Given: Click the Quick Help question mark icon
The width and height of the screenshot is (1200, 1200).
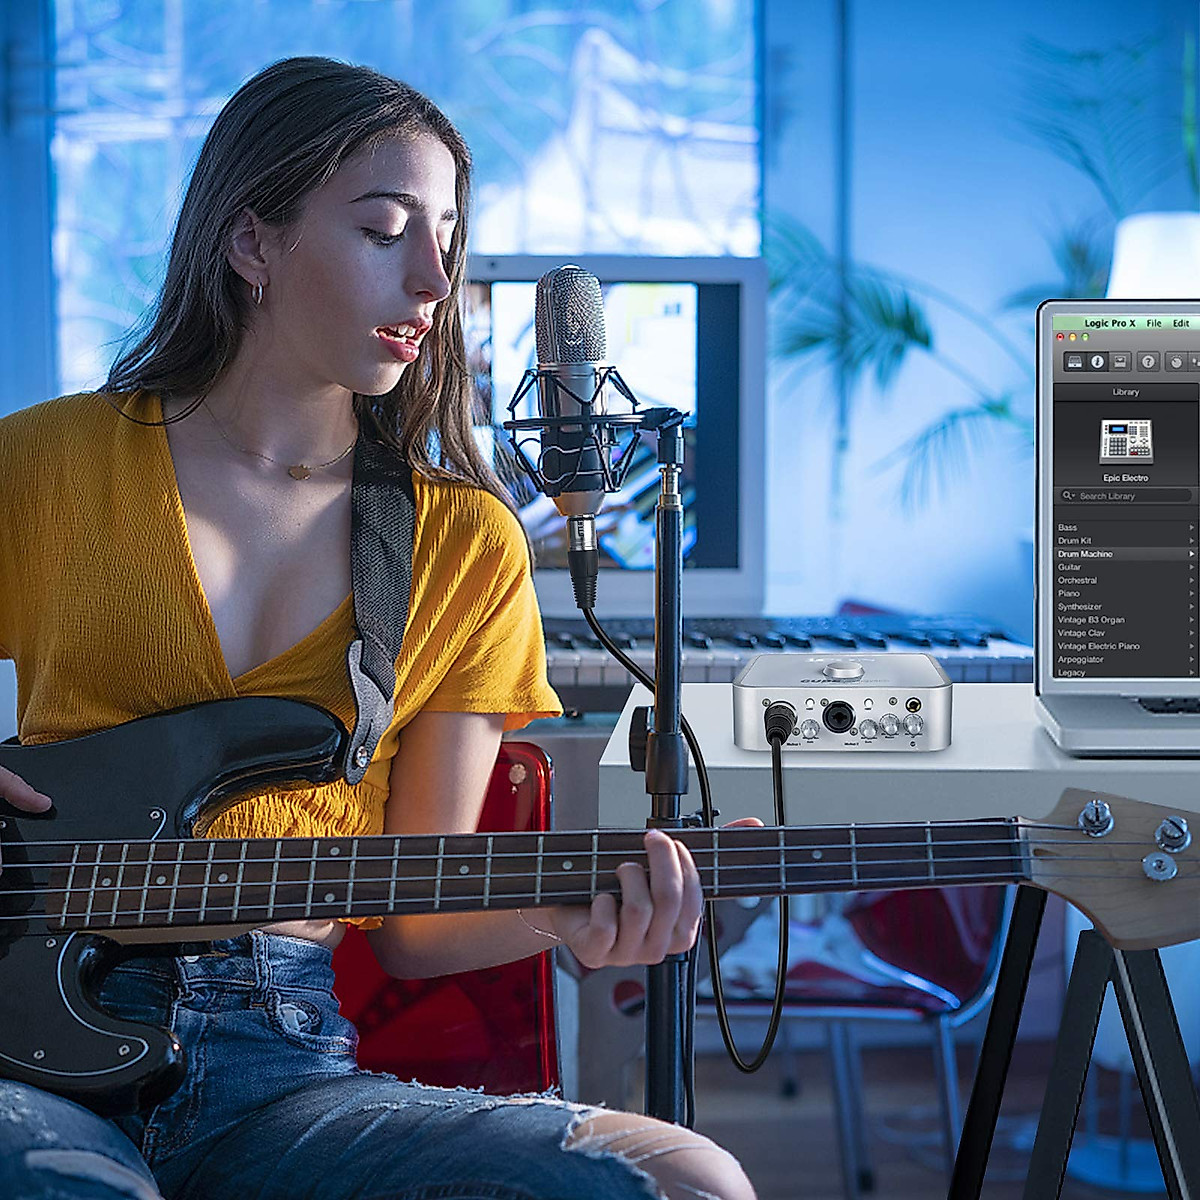Looking at the screenshot, I should coord(1148,361).
